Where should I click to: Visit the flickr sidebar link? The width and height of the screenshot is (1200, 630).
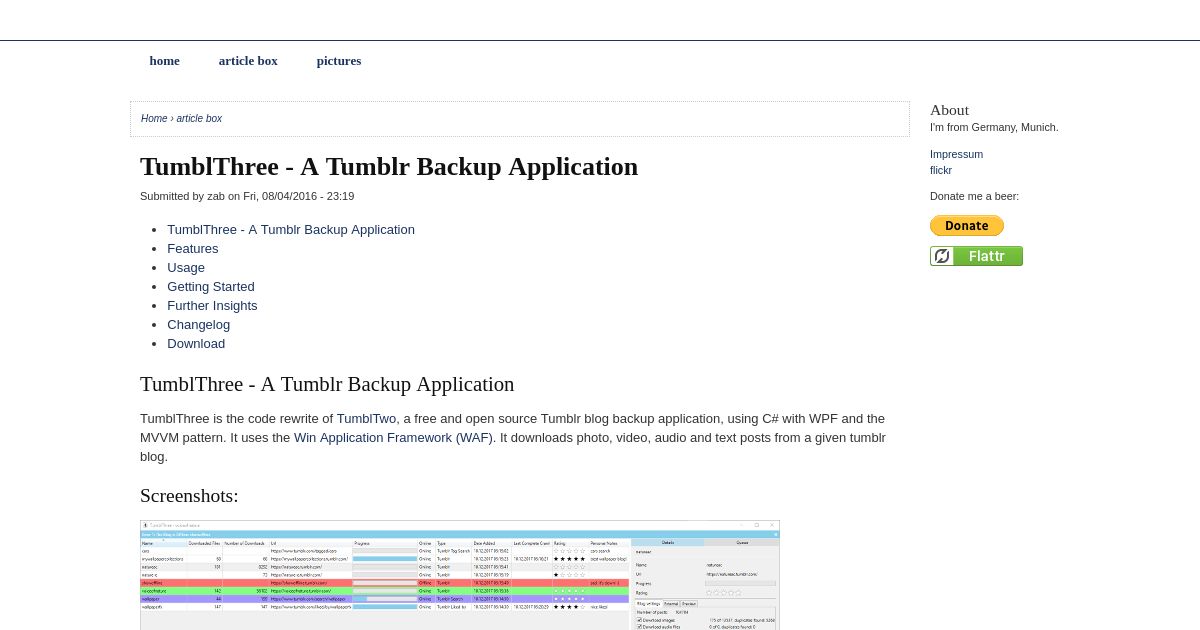(x=941, y=170)
